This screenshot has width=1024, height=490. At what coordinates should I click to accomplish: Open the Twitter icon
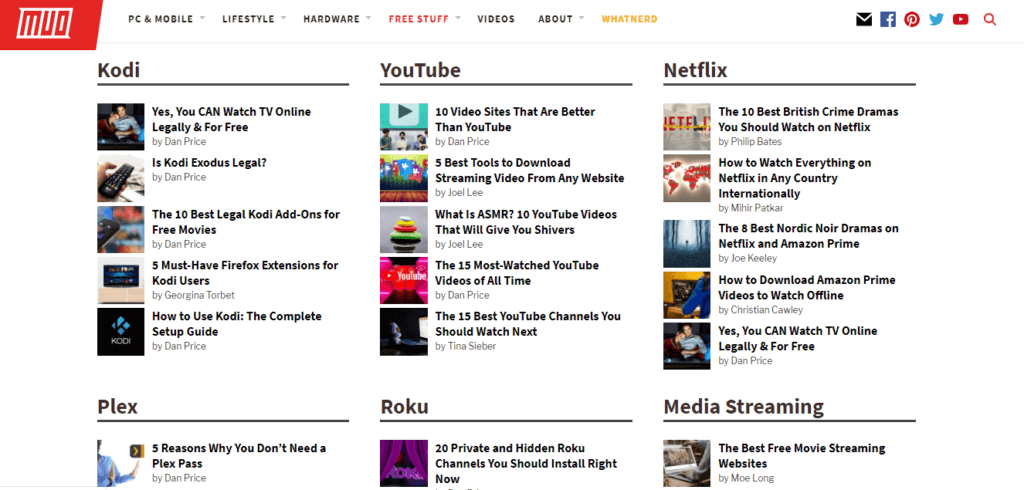tap(936, 20)
